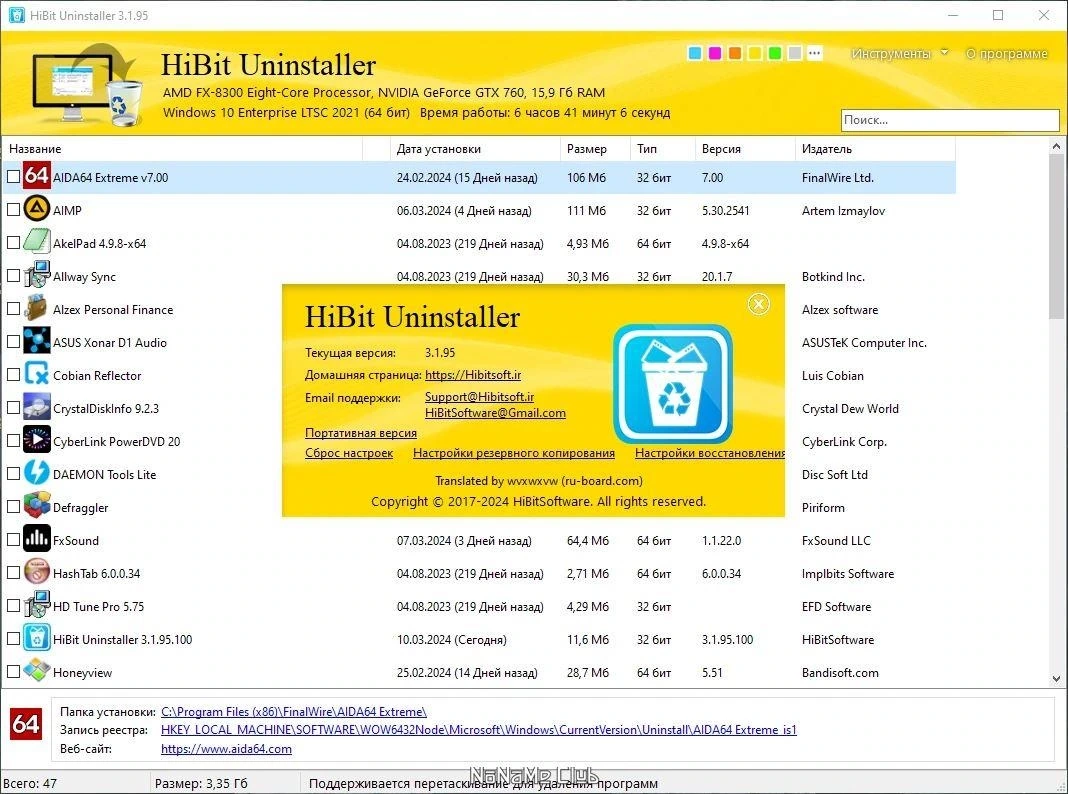Open the О программе menu
The width and height of the screenshot is (1068, 794).
(1007, 53)
